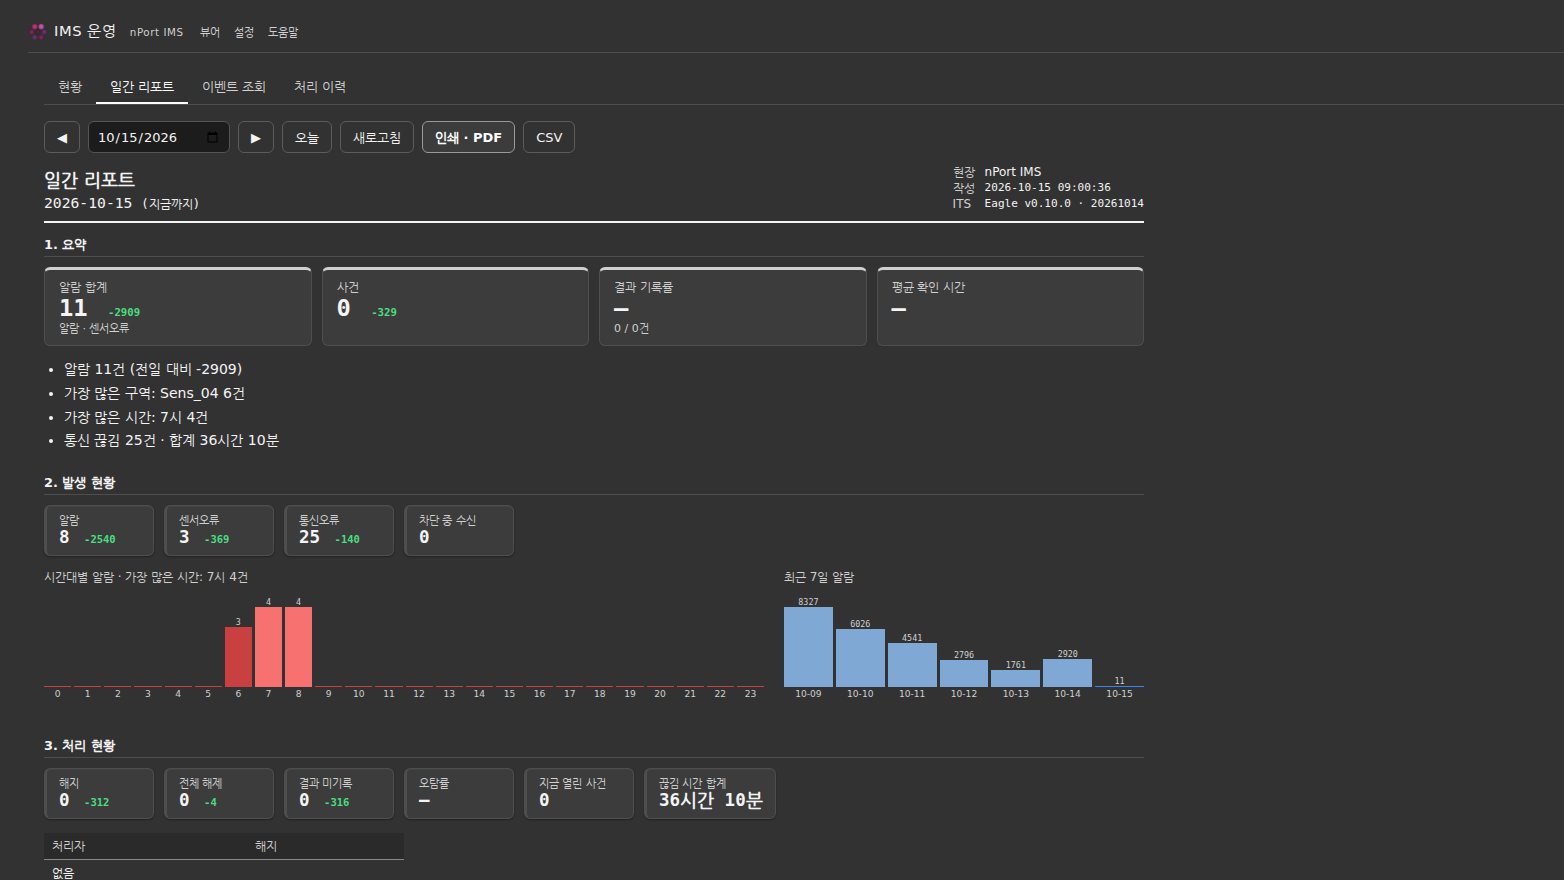Go to previous day with ◀ button
The image size is (1564, 880).
coord(62,137)
